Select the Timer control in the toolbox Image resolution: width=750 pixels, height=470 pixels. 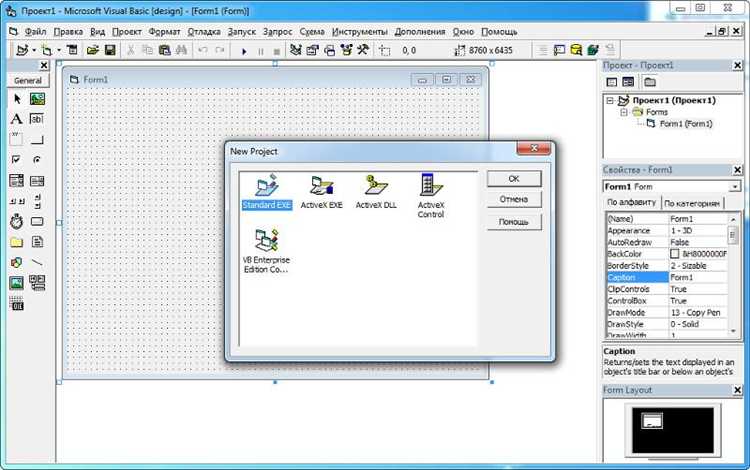coord(17,221)
